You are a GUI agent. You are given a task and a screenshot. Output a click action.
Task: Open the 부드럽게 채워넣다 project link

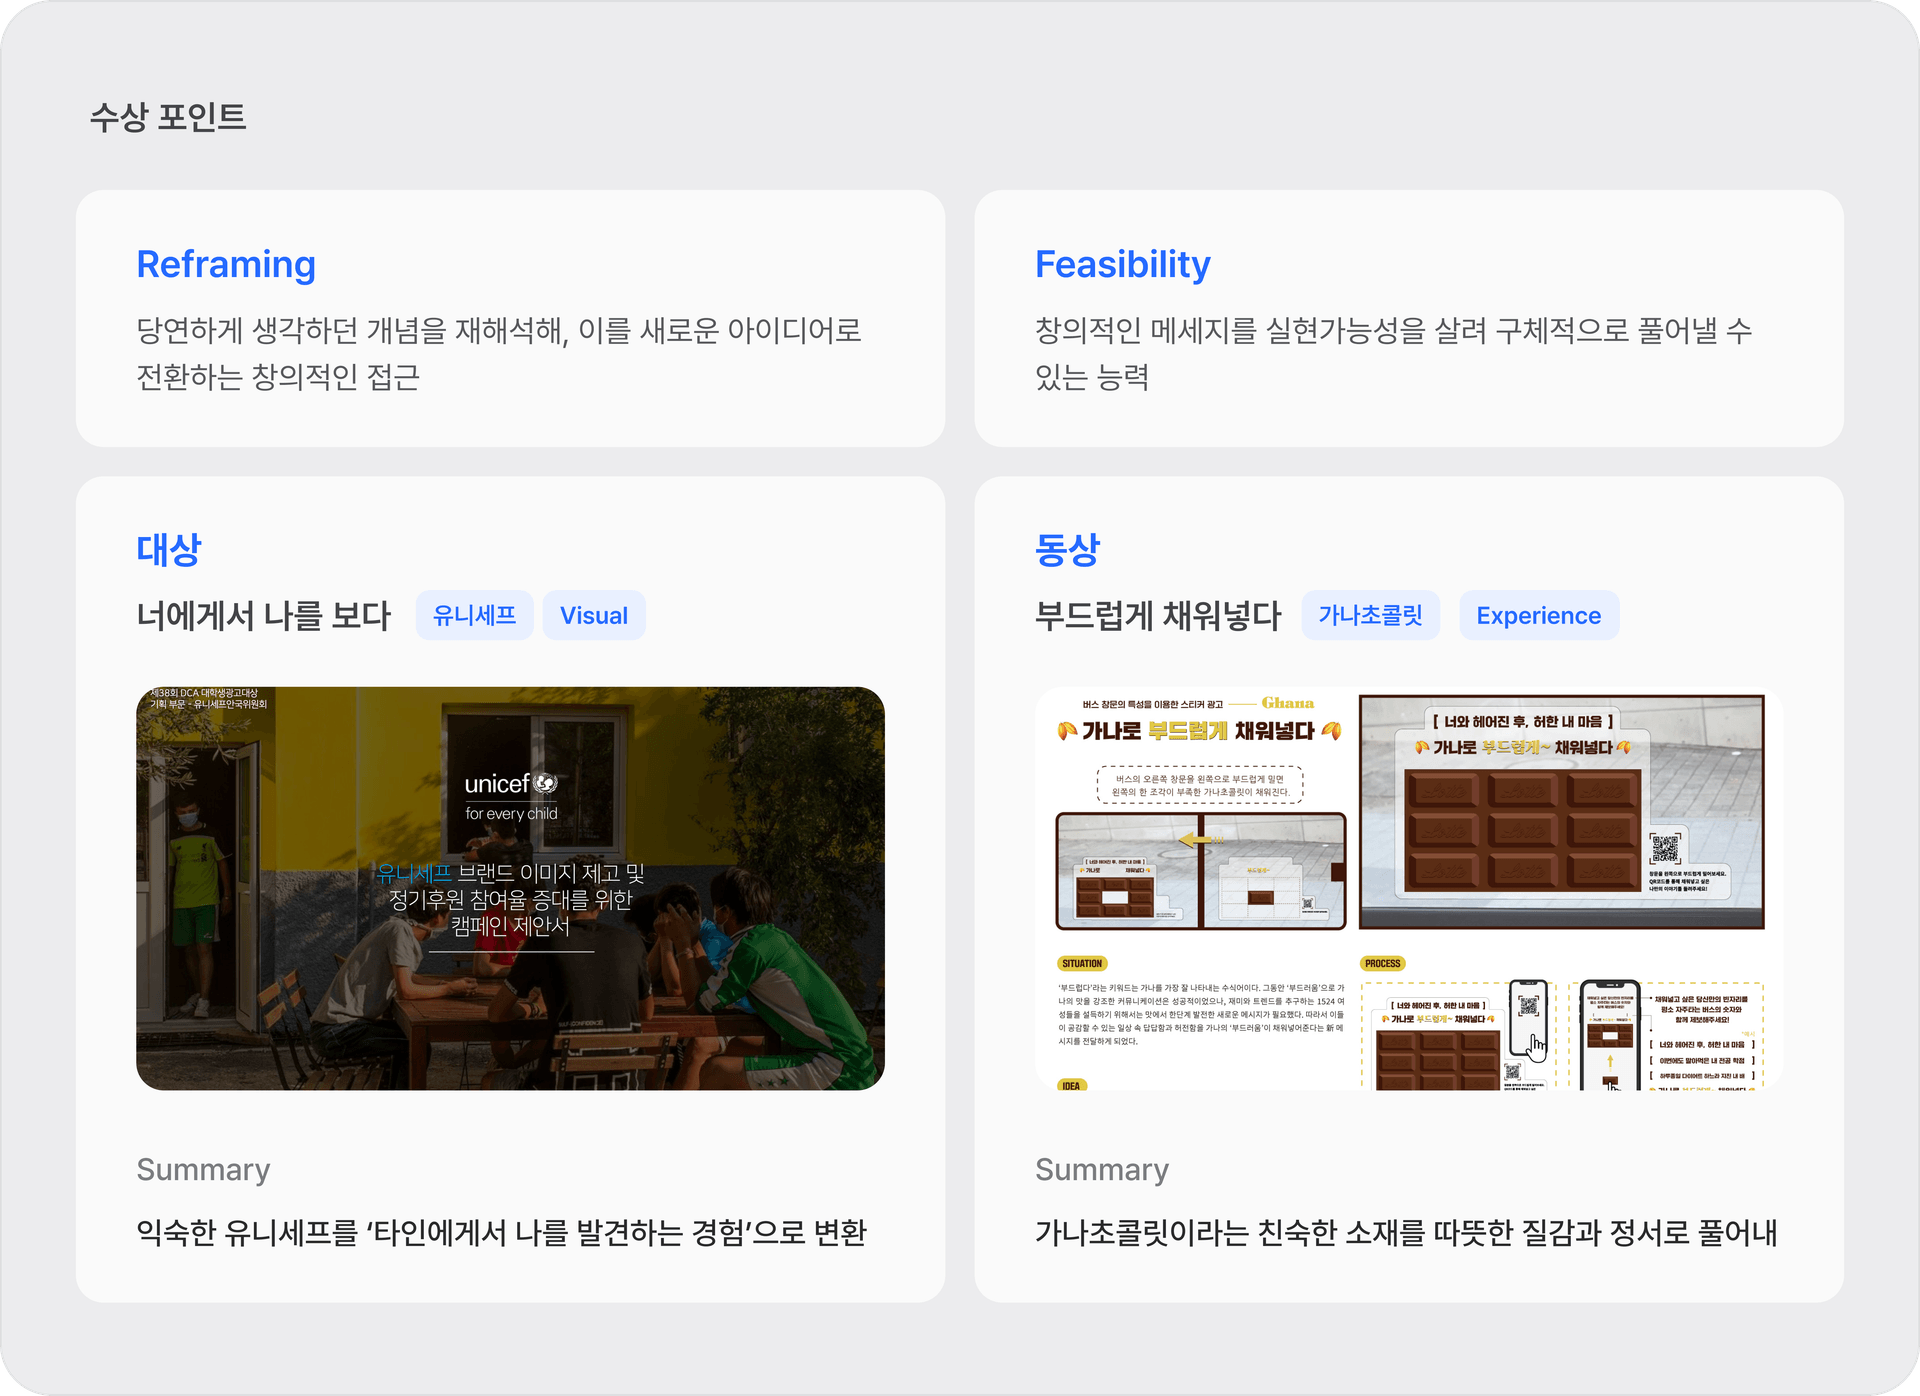1157,617
